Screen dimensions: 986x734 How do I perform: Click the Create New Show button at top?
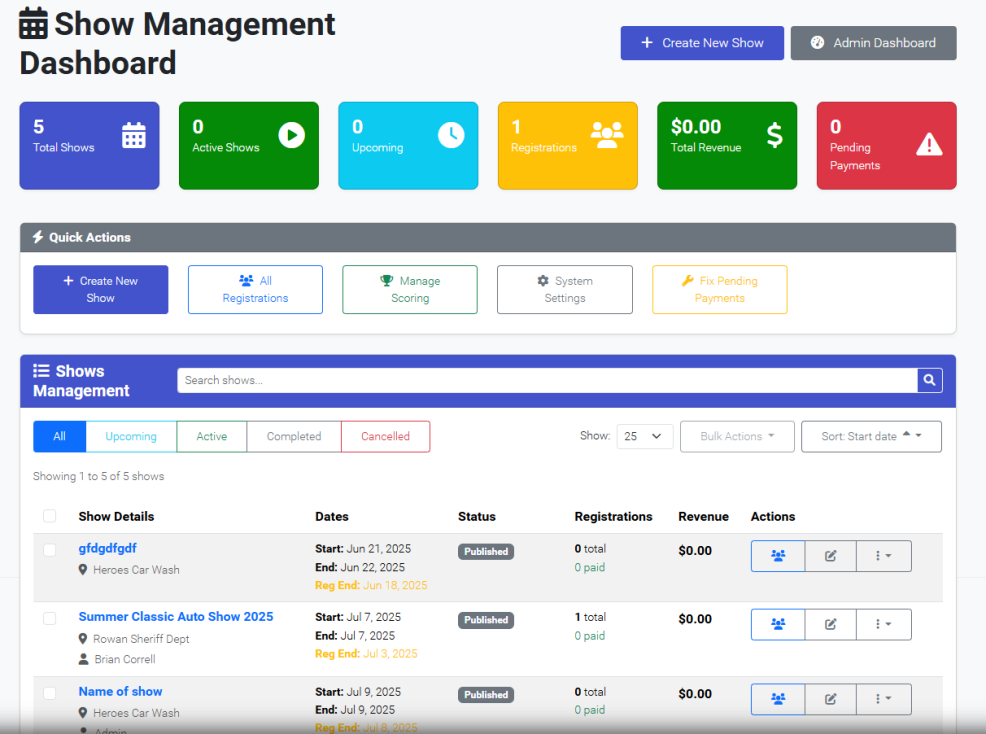pos(702,43)
